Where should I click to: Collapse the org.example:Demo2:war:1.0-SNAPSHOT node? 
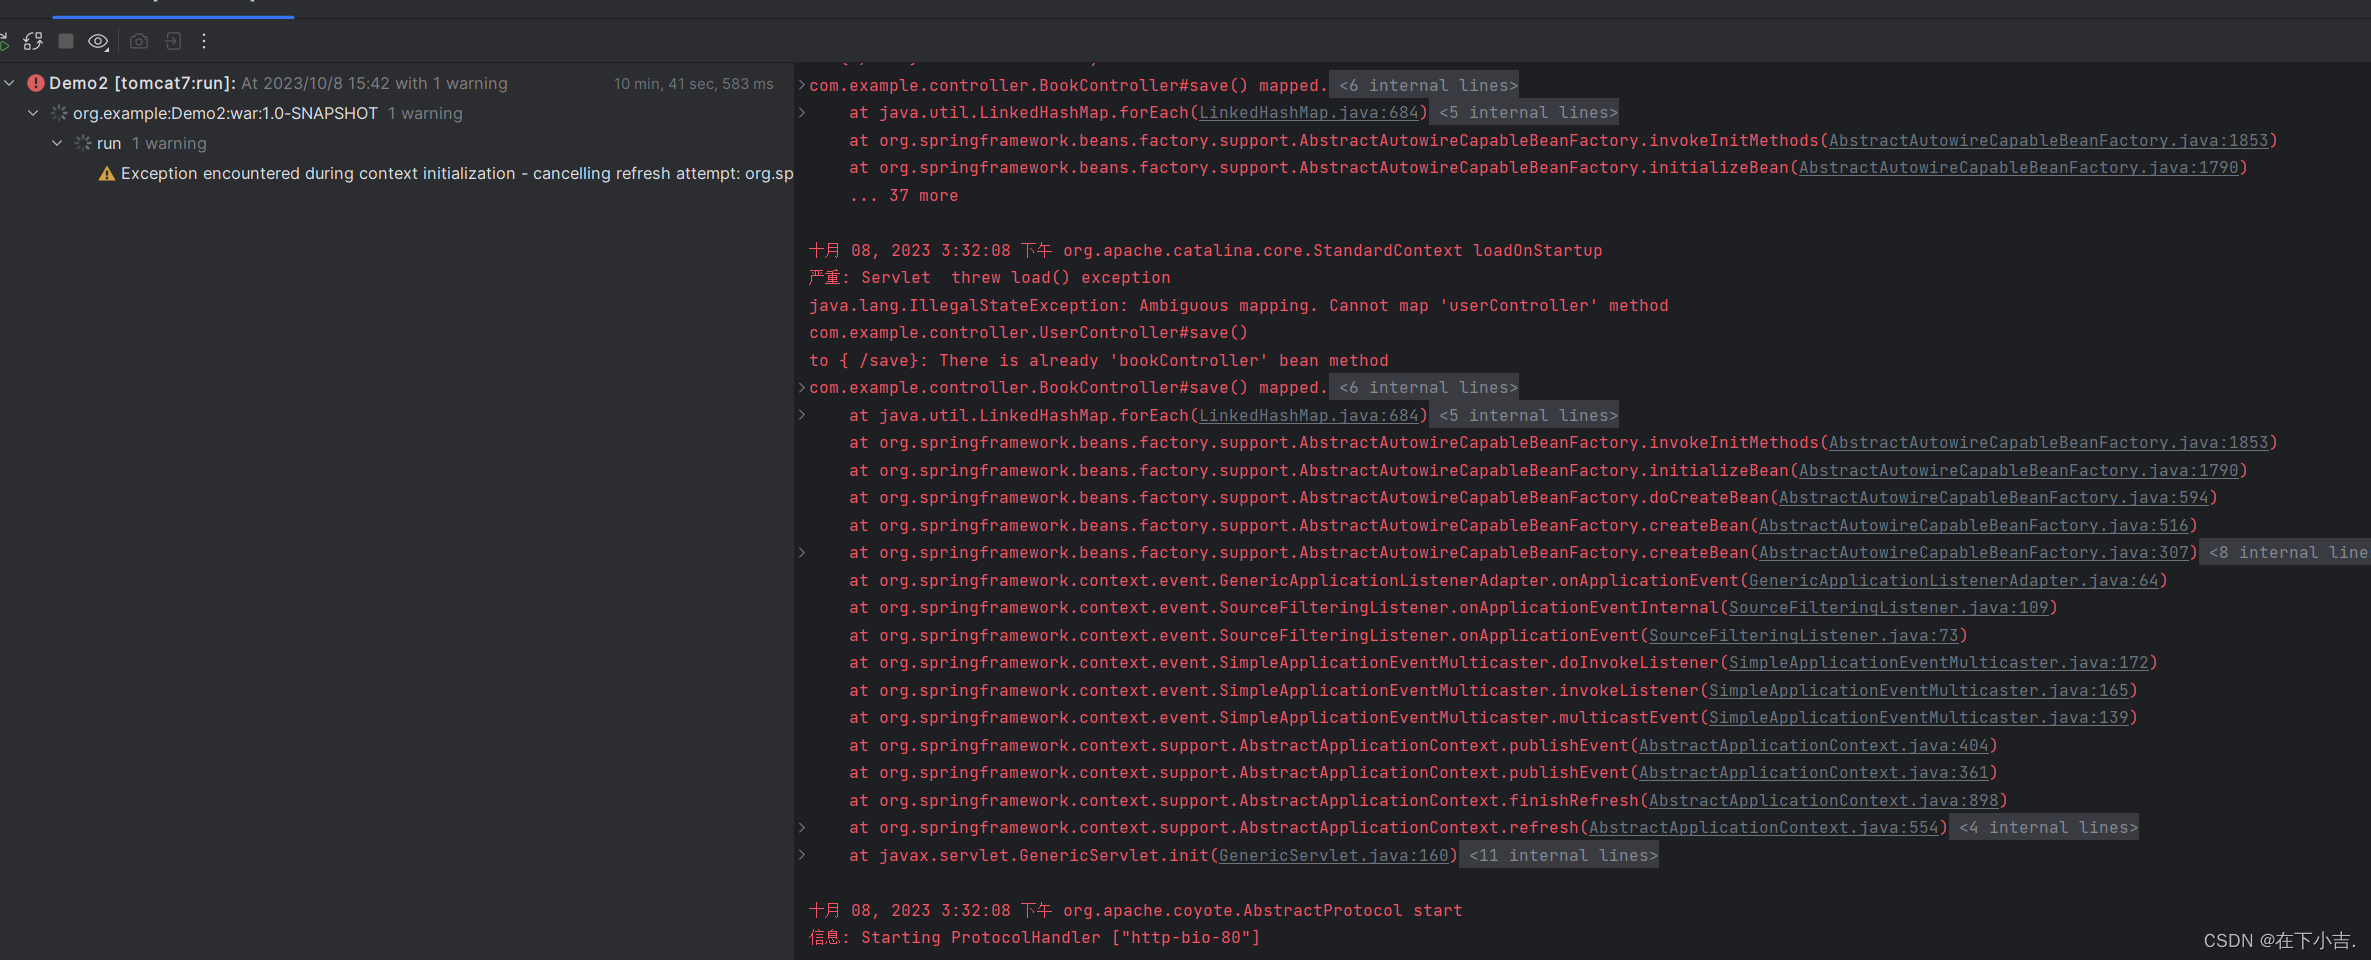pos(33,113)
